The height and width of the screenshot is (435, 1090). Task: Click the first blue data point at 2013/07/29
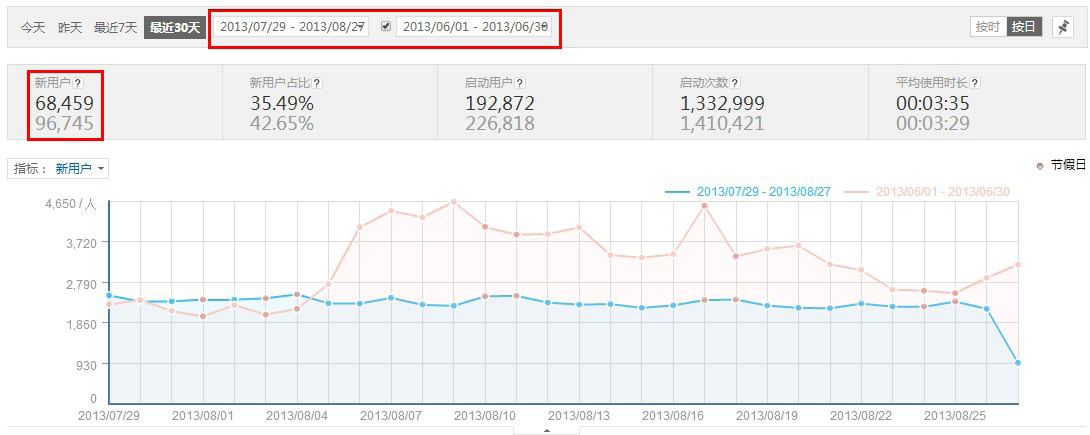109,295
